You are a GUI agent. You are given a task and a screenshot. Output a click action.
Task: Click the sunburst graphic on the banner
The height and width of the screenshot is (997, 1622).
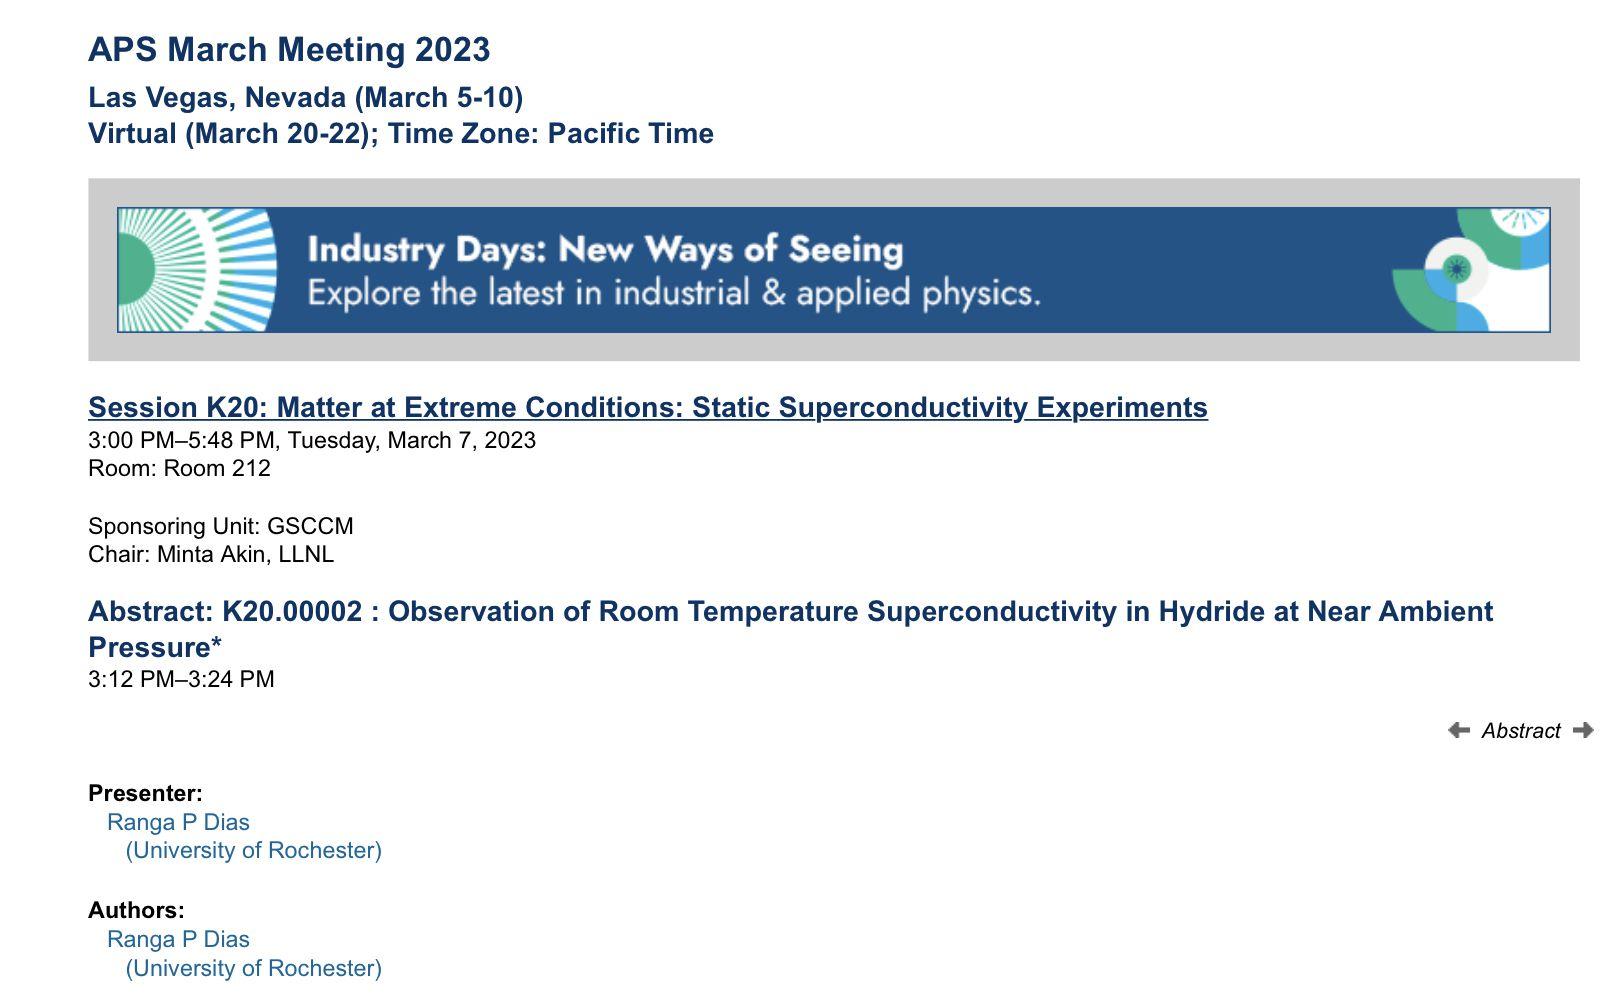[x=197, y=270]
